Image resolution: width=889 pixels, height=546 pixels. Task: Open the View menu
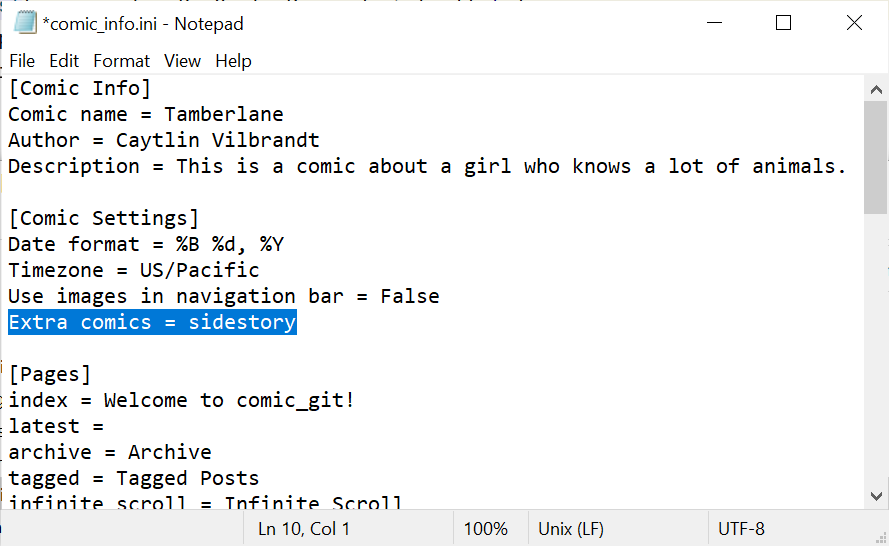click(x=182, y=61)
